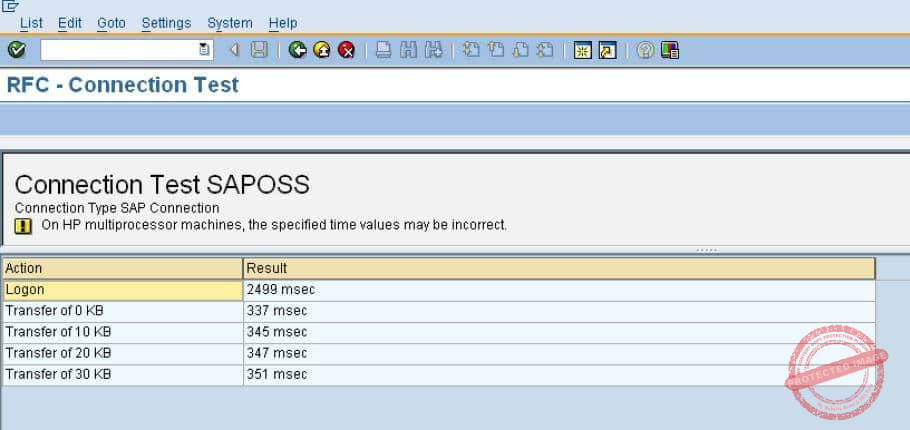Open the command field history dropdown
This screenshot has height=430, width=910.
point(205,50)
